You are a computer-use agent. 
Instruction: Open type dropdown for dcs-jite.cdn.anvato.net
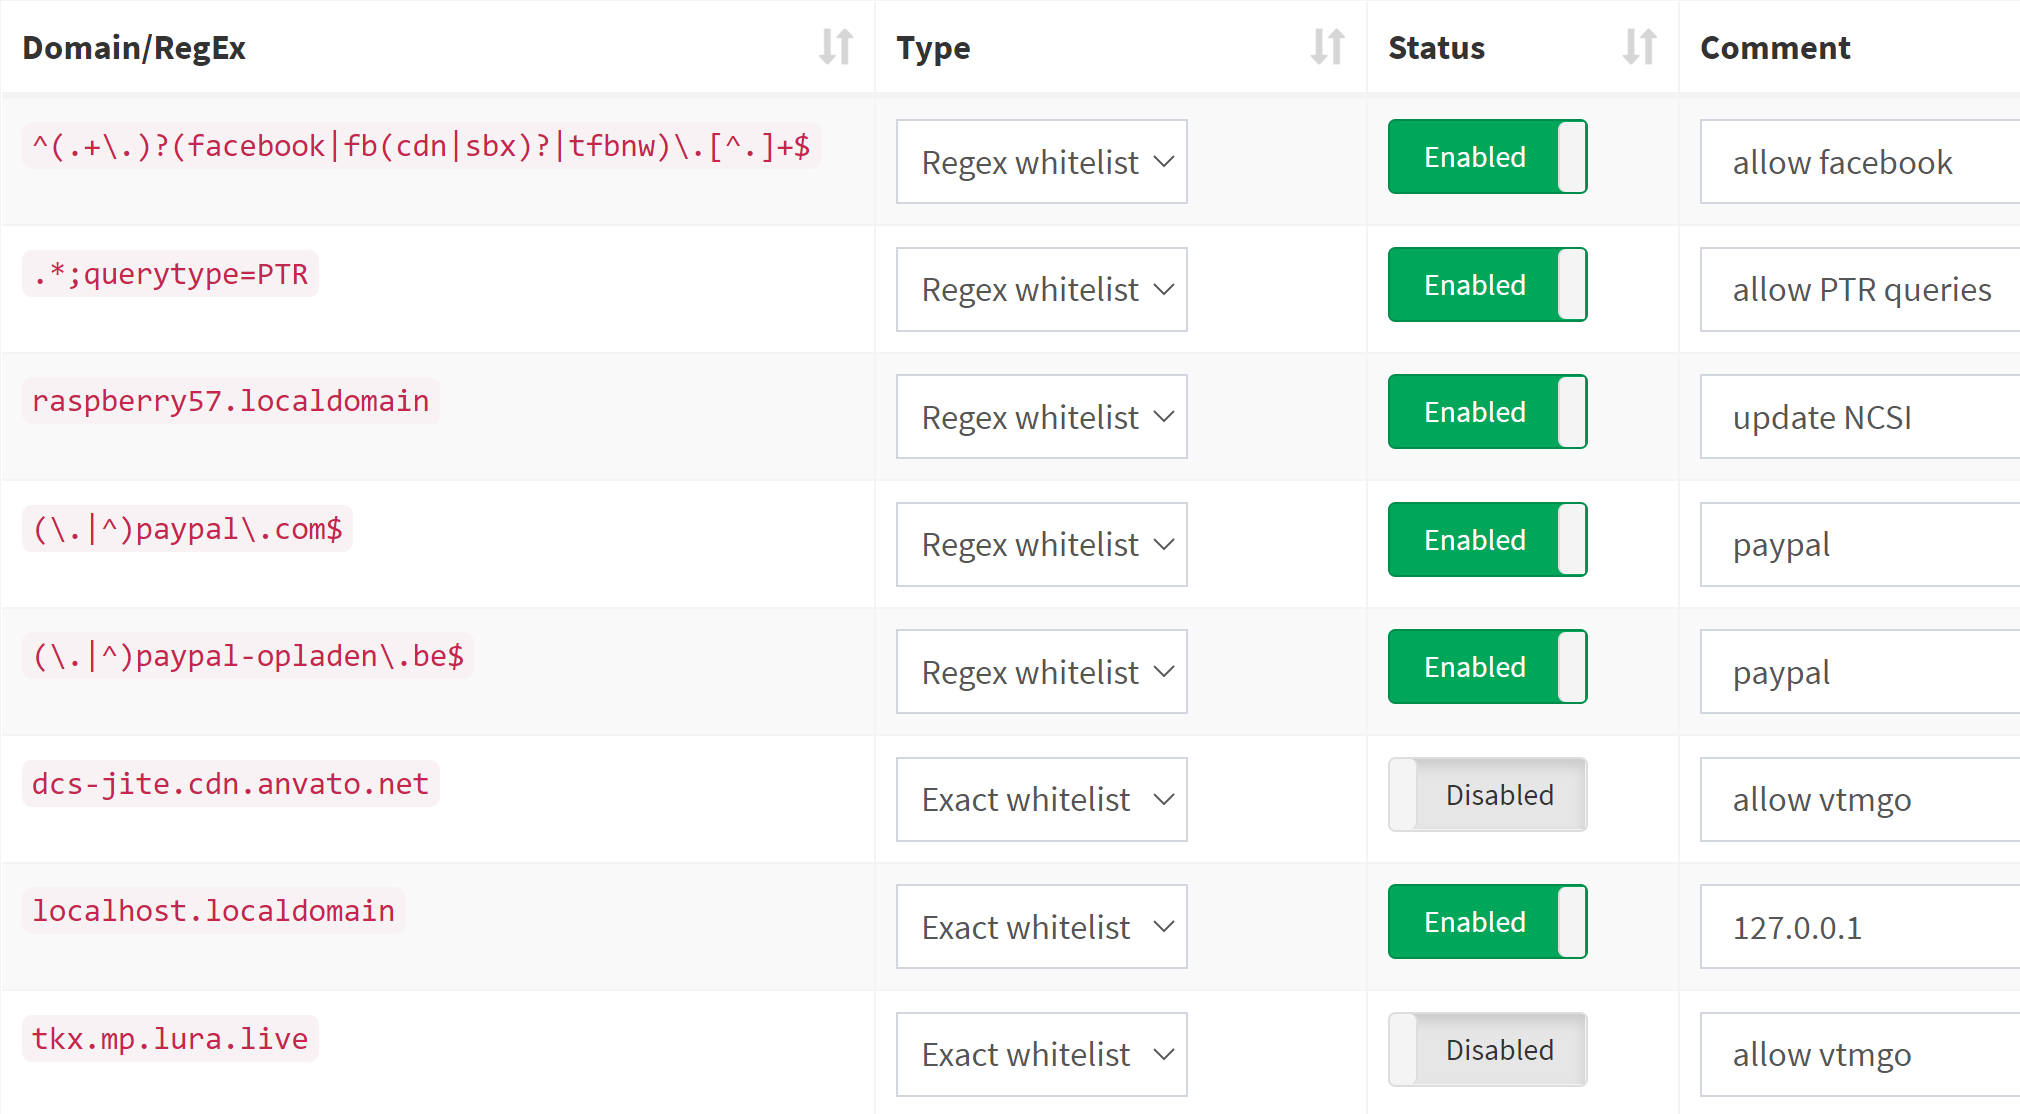pyautogui.click(x=1041, y=800)
